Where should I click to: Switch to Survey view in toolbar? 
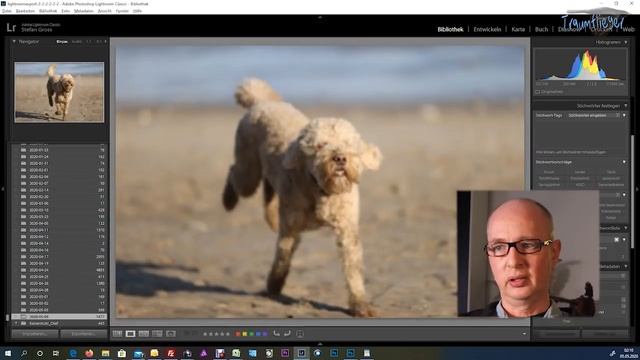pos(157,334)
